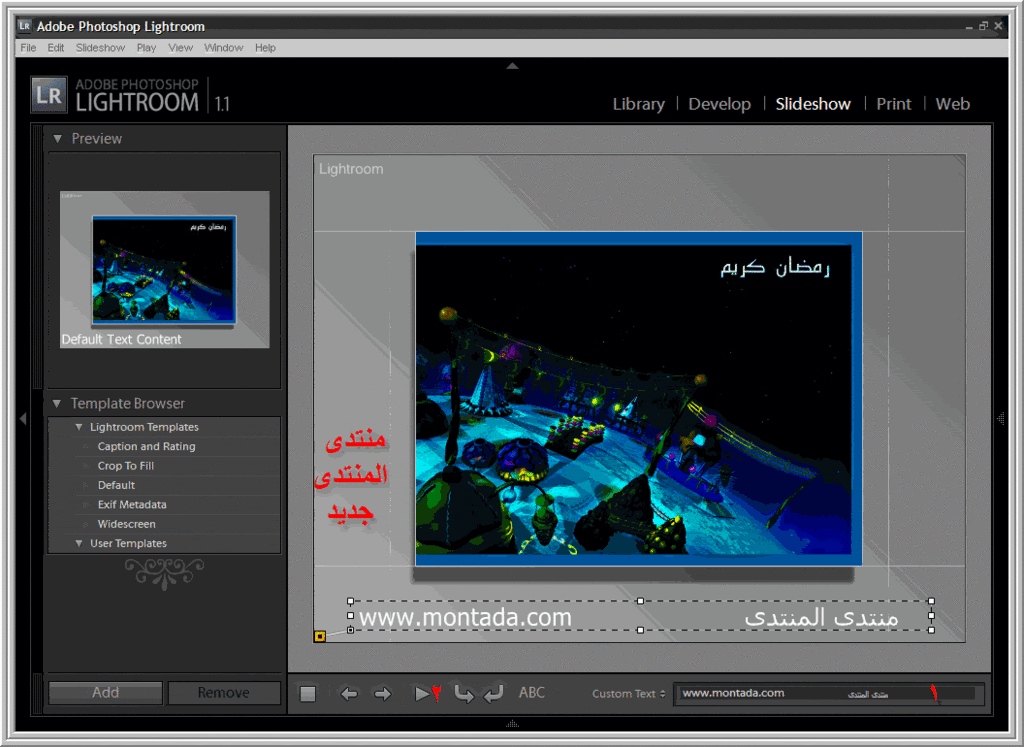Click the Add template button
The width and height of the screenshot is (1024, 747).
tap(105, 693)
